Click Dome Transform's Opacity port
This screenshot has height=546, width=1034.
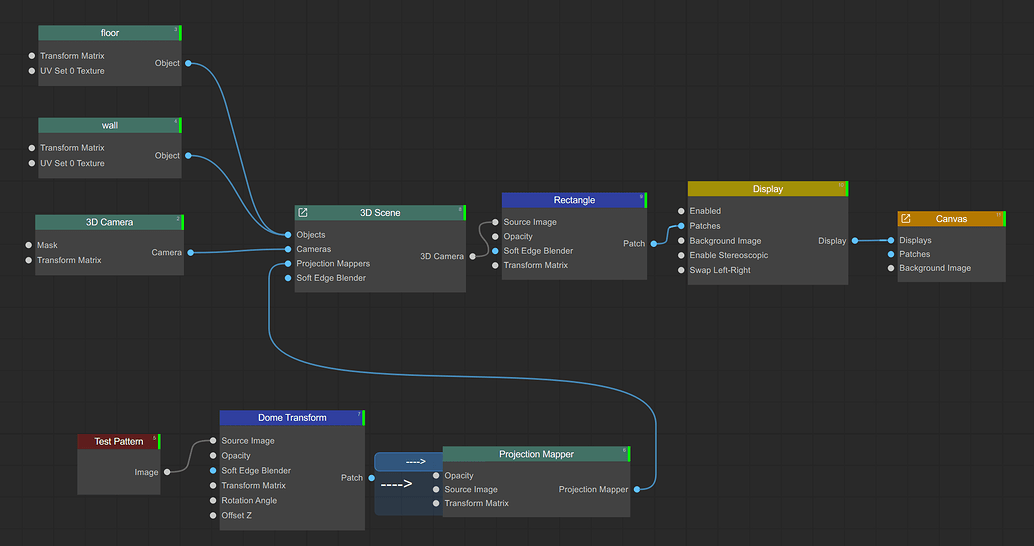(213, 456)
